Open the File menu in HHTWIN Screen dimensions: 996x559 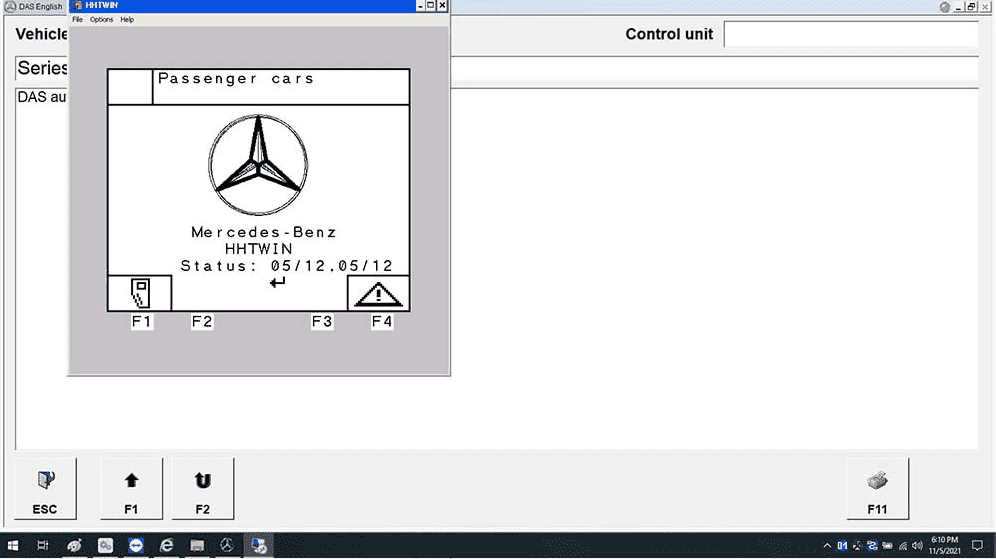77,20
